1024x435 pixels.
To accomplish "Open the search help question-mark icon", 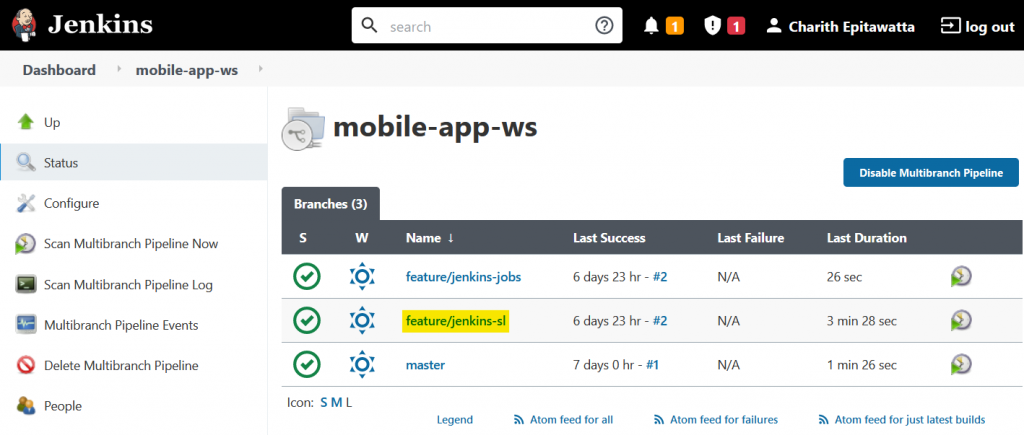I will (604, 25).
